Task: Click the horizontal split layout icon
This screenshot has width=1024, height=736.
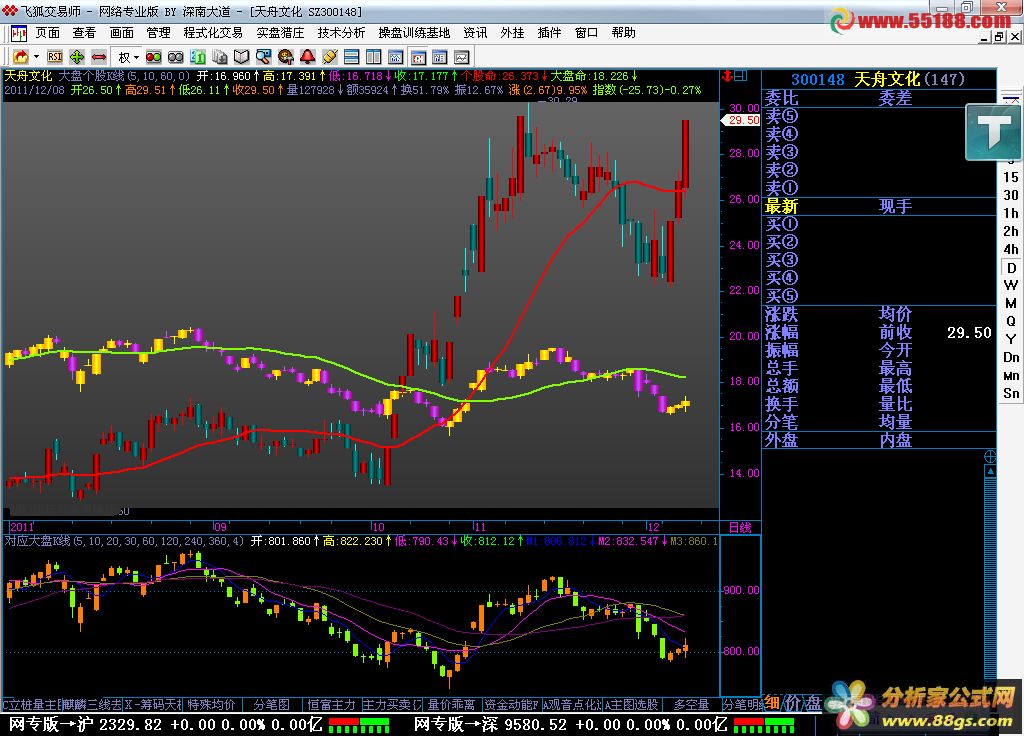Action: 351,57
